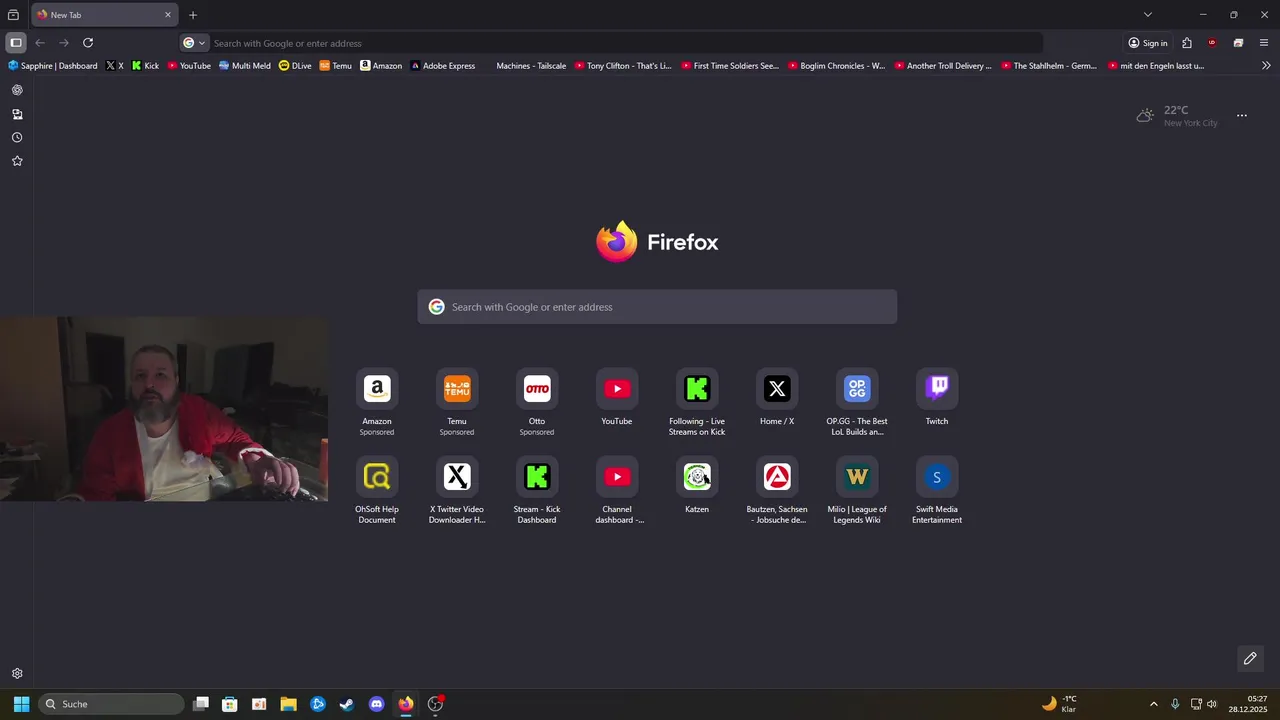Open Sapphire | Dashboard bookmark

[53, 66]
